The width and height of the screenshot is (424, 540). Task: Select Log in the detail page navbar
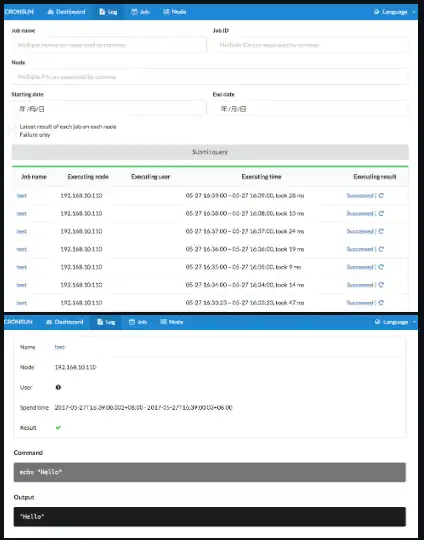106,322
